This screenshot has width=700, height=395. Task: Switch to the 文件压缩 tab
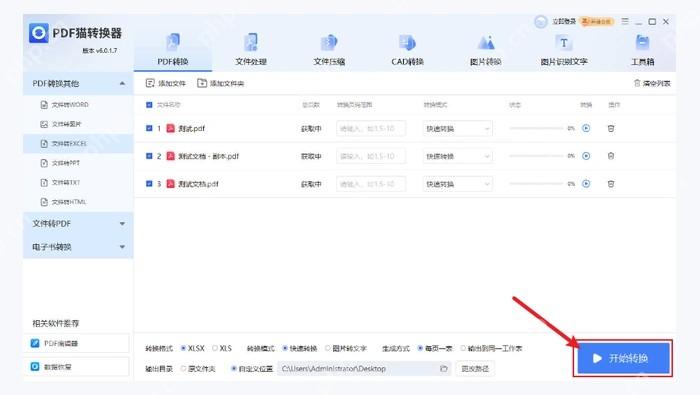[x=329, y=50]
